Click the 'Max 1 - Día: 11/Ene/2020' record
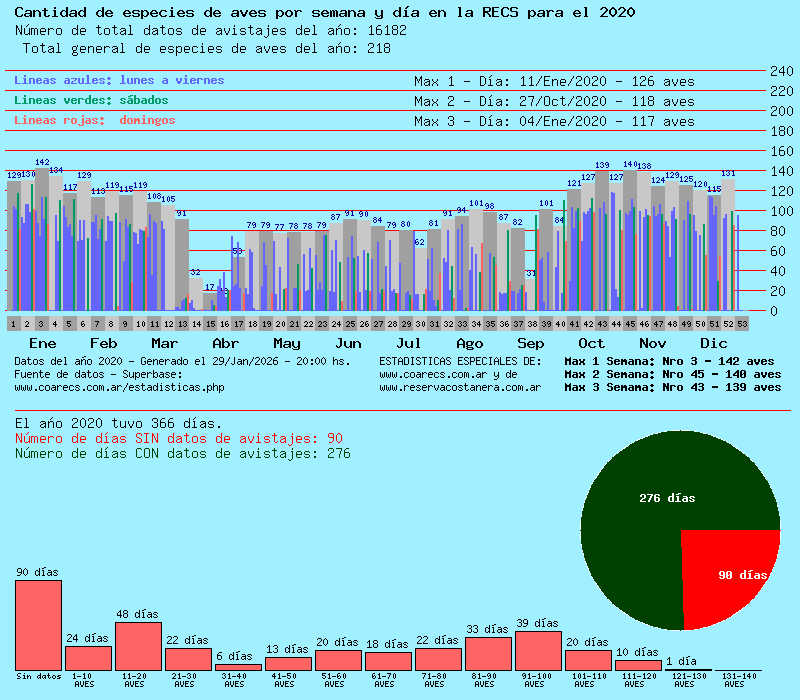This screenshot has width=800, height=700. coord(553,81)
